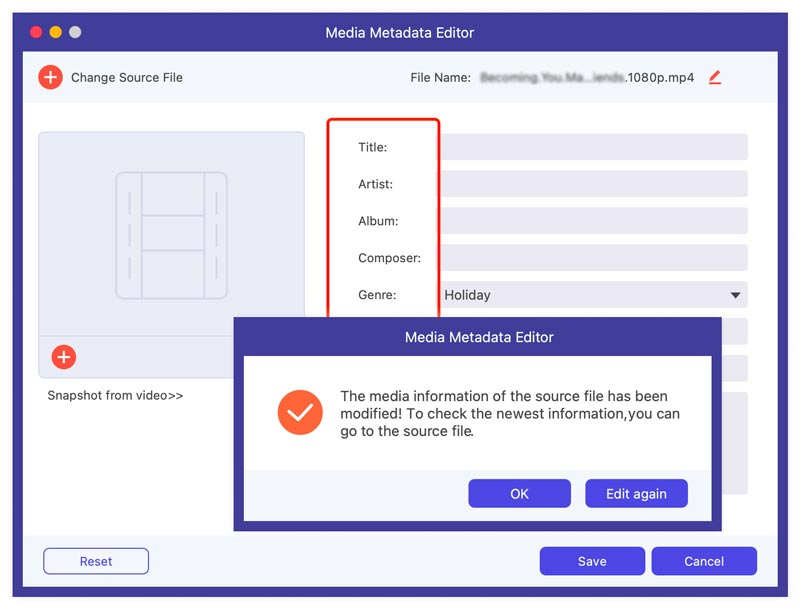The image size is (800, 609).
Task: Click the yellow minimize window button
Action: (55, 32)
